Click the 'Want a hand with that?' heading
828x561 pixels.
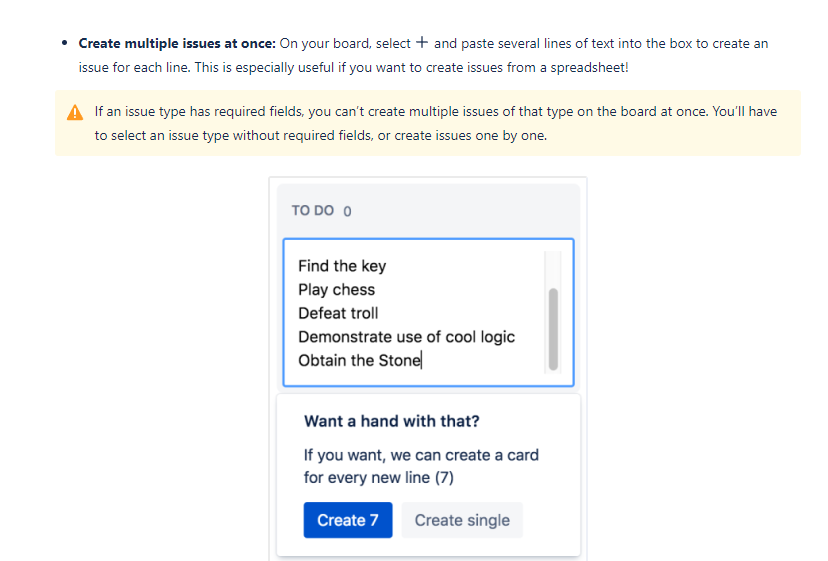click(392, 421)
